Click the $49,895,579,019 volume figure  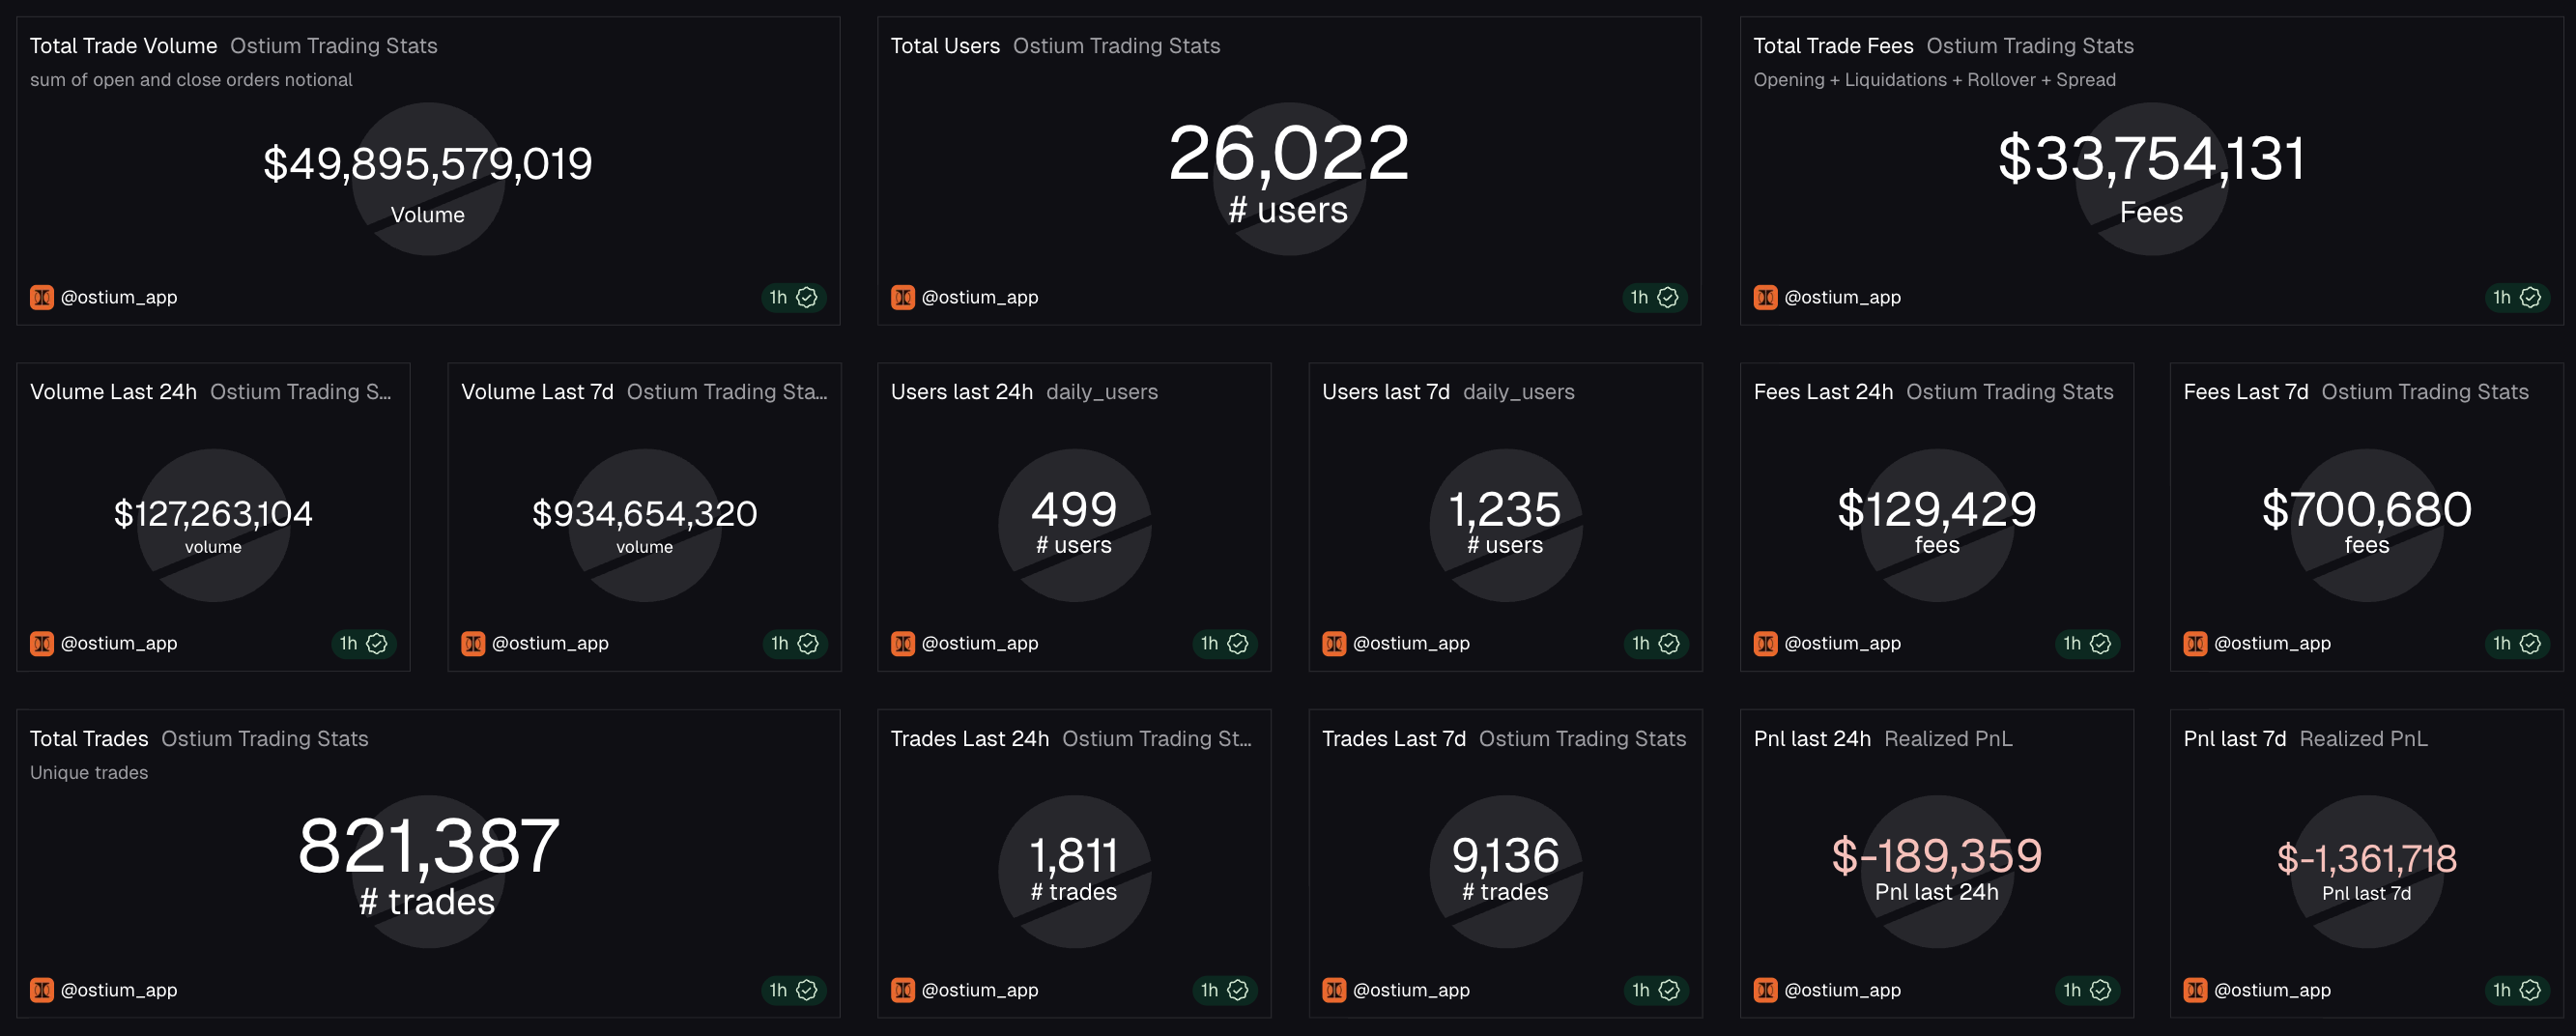[427, 163]
